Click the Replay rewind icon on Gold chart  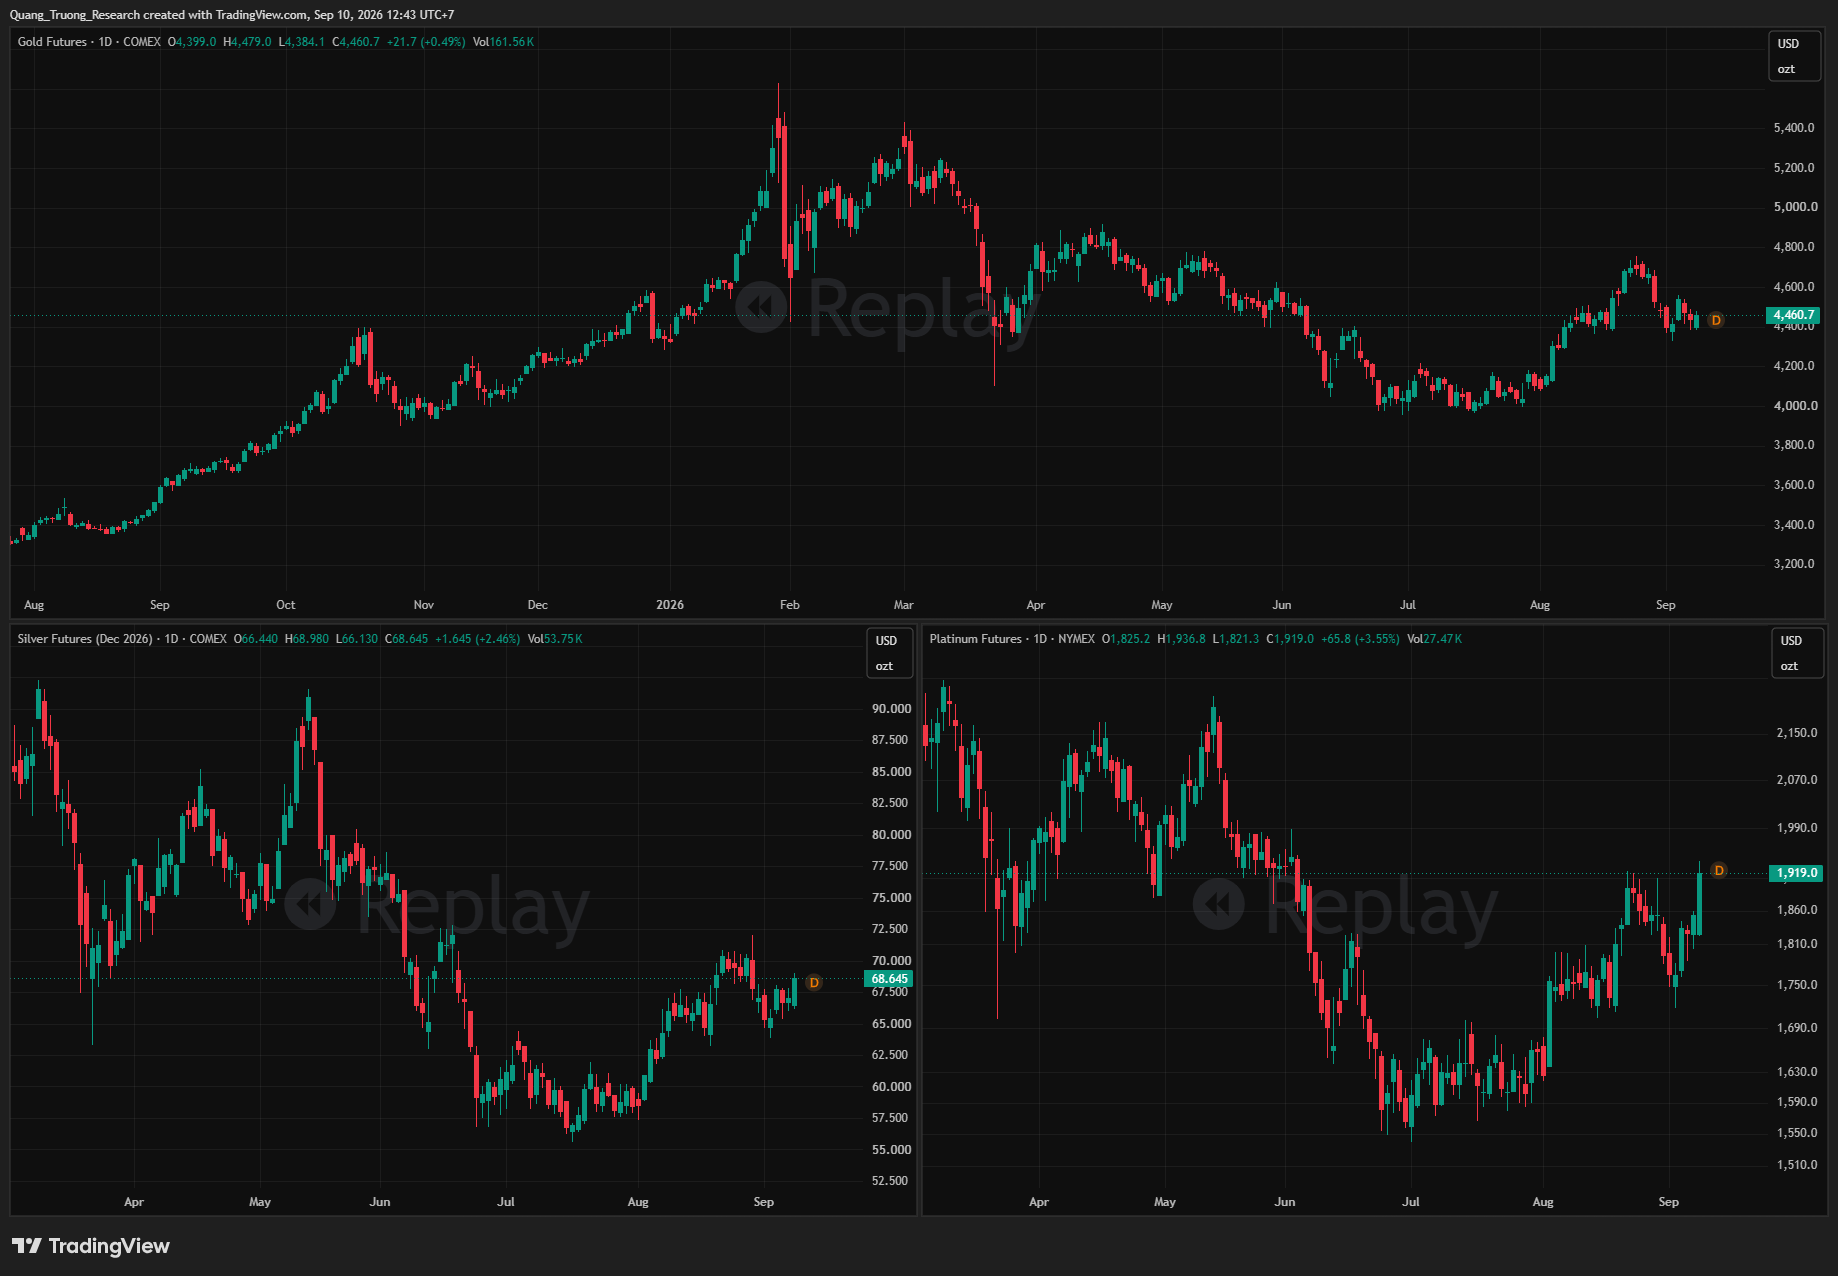[761, 307]
